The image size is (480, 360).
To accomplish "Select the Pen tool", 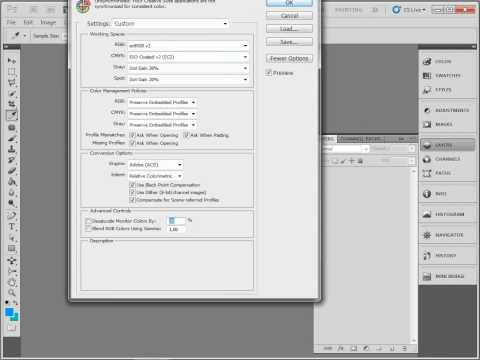I will pyautogui.click(x=12, y=216).
